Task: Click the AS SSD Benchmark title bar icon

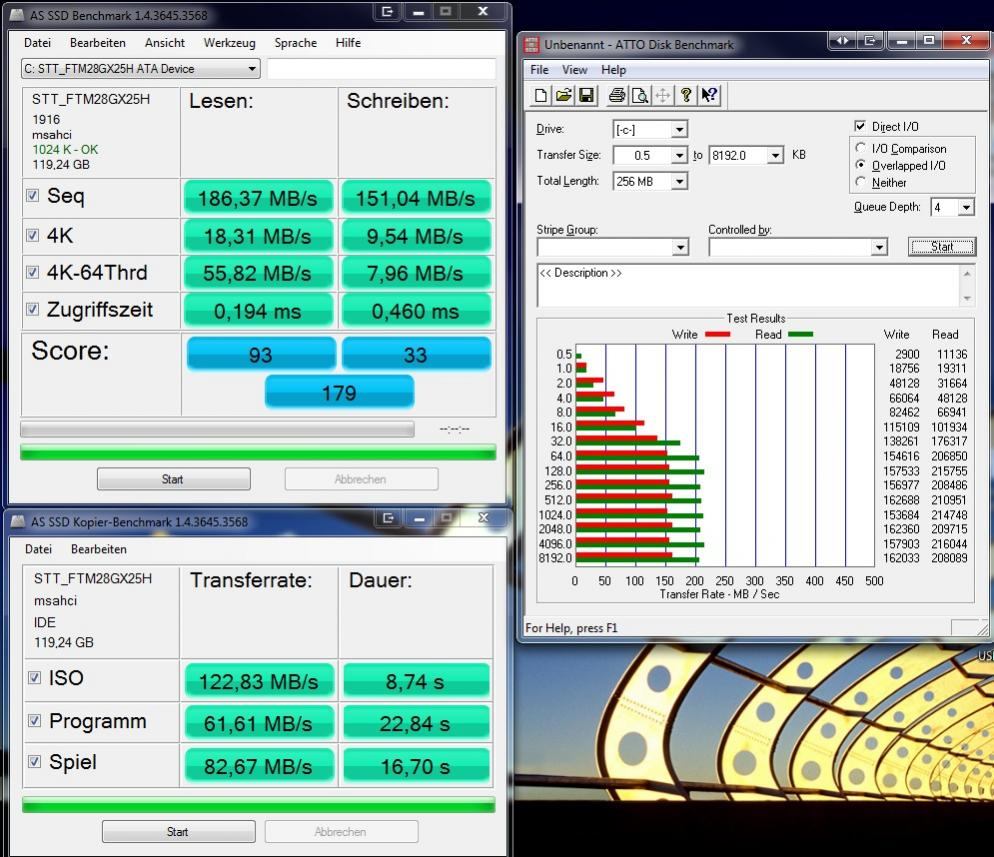Action: pyautogui.click(x=17, y=15)
